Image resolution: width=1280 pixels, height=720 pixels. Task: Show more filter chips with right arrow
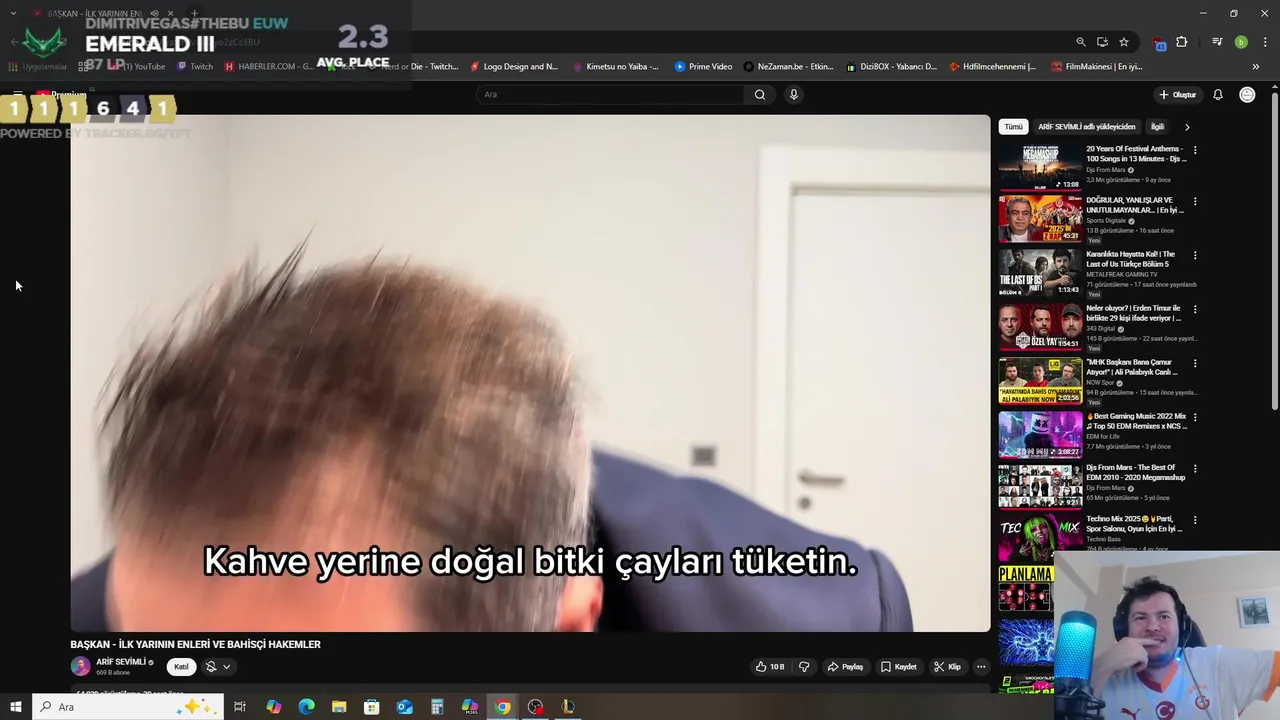coord(1187,127)
